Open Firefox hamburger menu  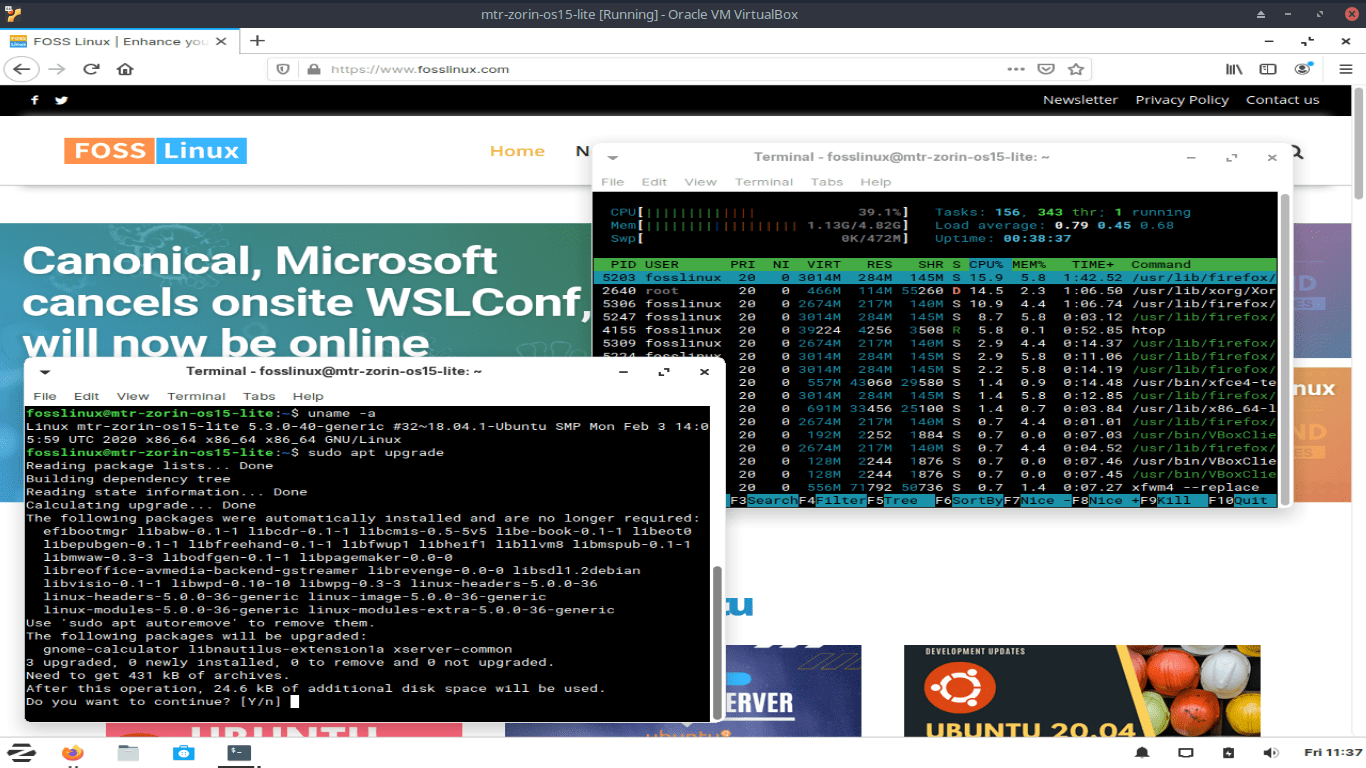coord(1346,69)
